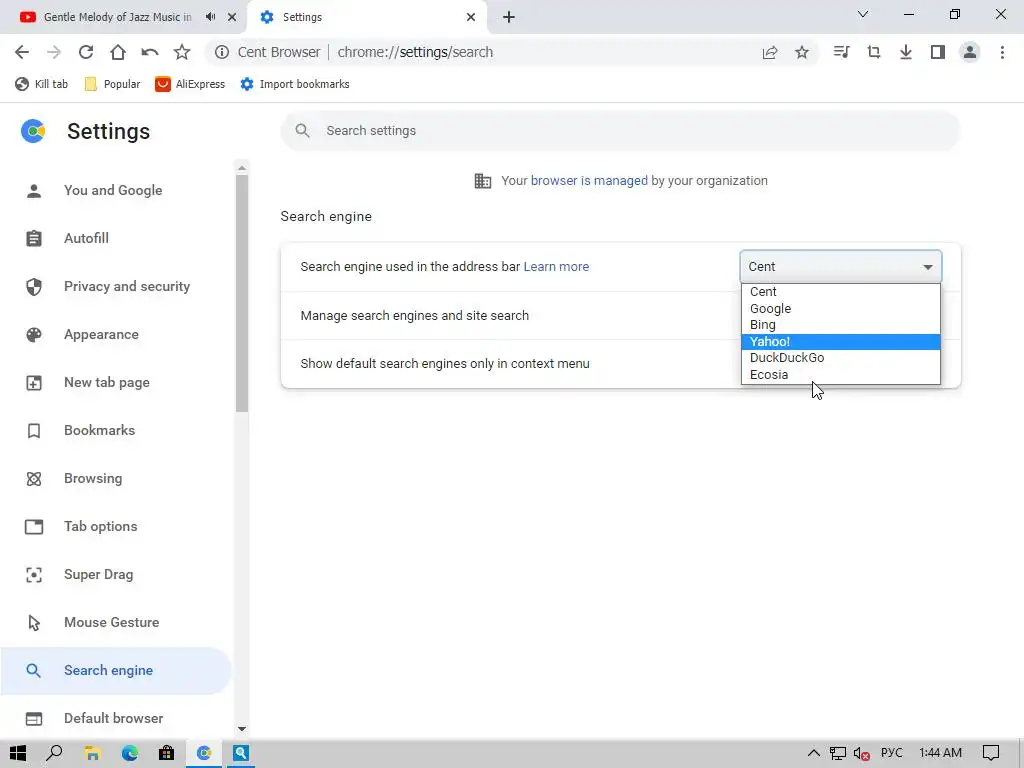
Task: Bookmark this page with address bar star
Action: click(x=802, y=52)
